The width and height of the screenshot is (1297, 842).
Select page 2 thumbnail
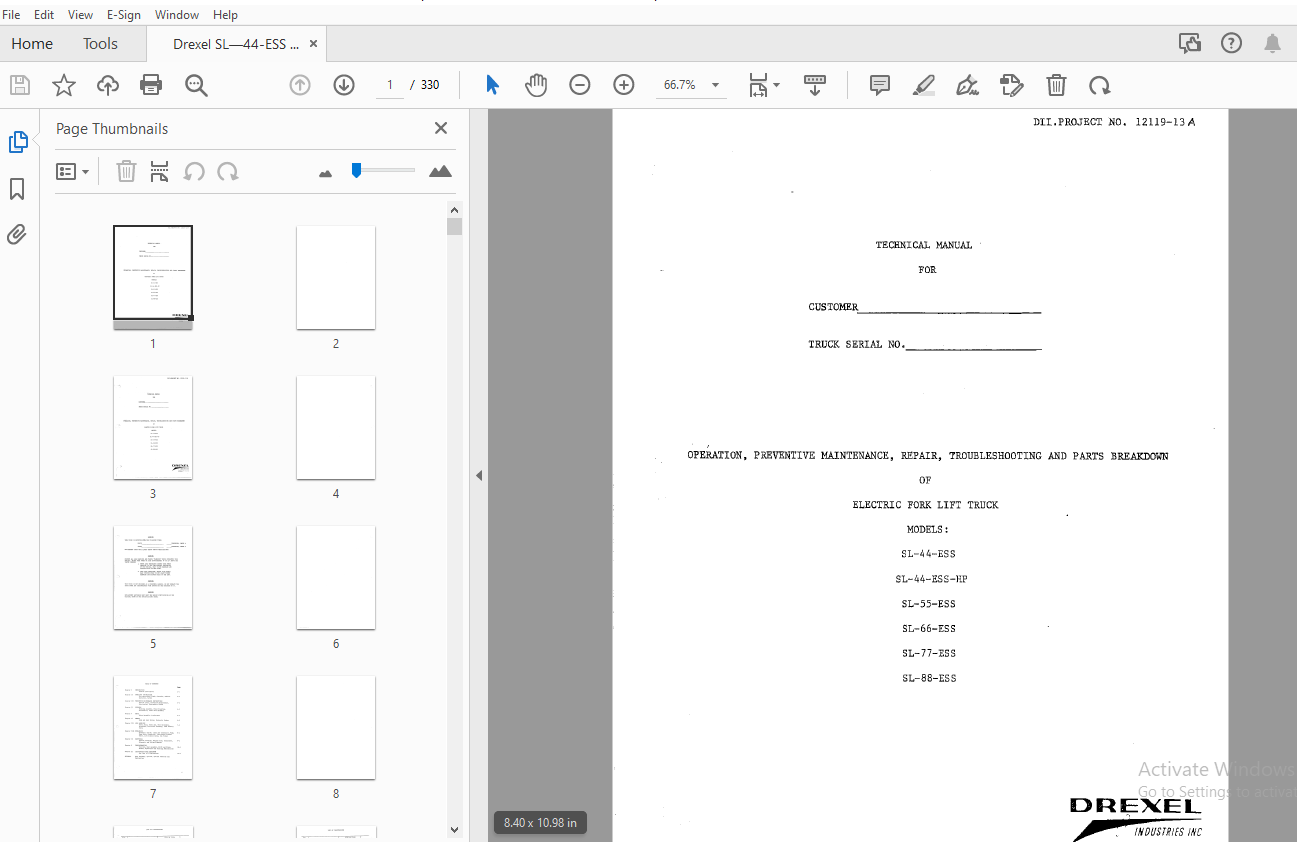(336, 277)
